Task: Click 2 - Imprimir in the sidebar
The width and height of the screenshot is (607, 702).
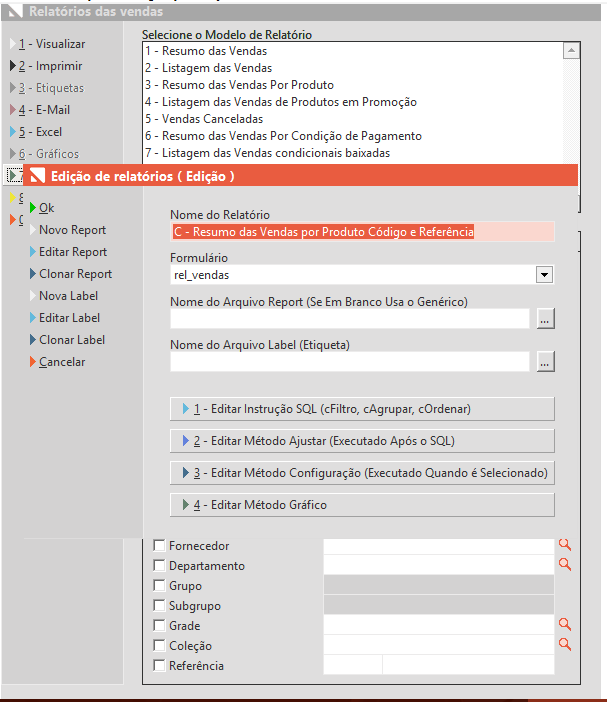Action: [46, 66]
